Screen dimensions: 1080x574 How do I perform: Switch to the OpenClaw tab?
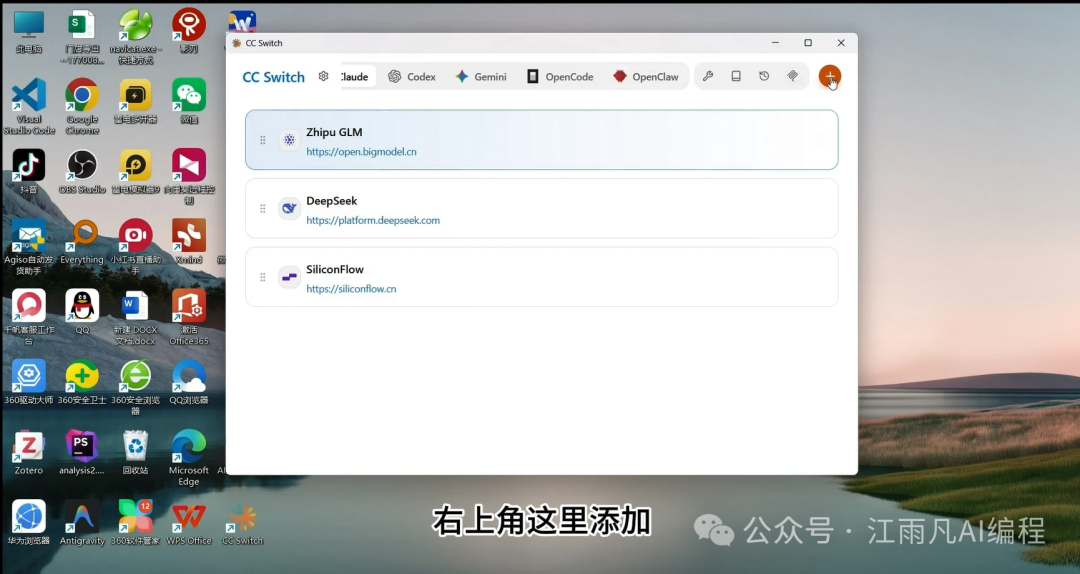coord(645,76)
